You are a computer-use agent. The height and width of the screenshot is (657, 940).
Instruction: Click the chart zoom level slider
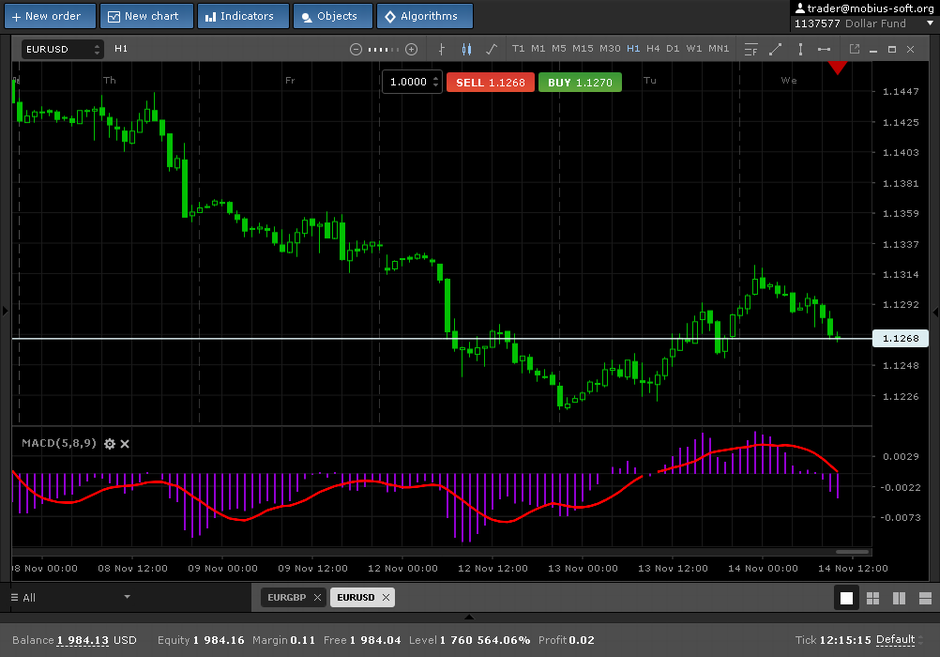pyautogui.click(x=383, y=49)
